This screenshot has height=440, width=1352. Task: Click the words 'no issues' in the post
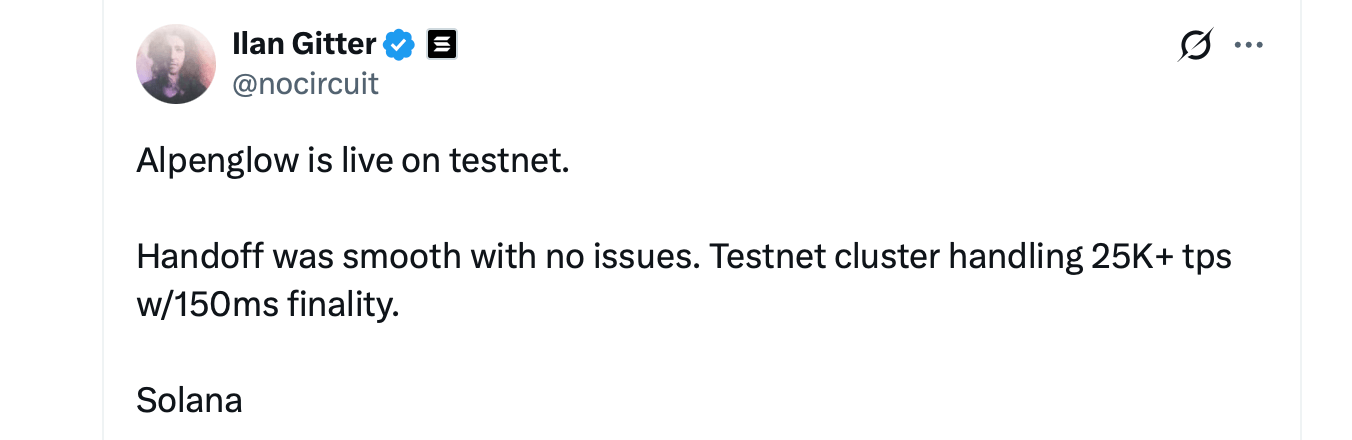pos(623,258)
